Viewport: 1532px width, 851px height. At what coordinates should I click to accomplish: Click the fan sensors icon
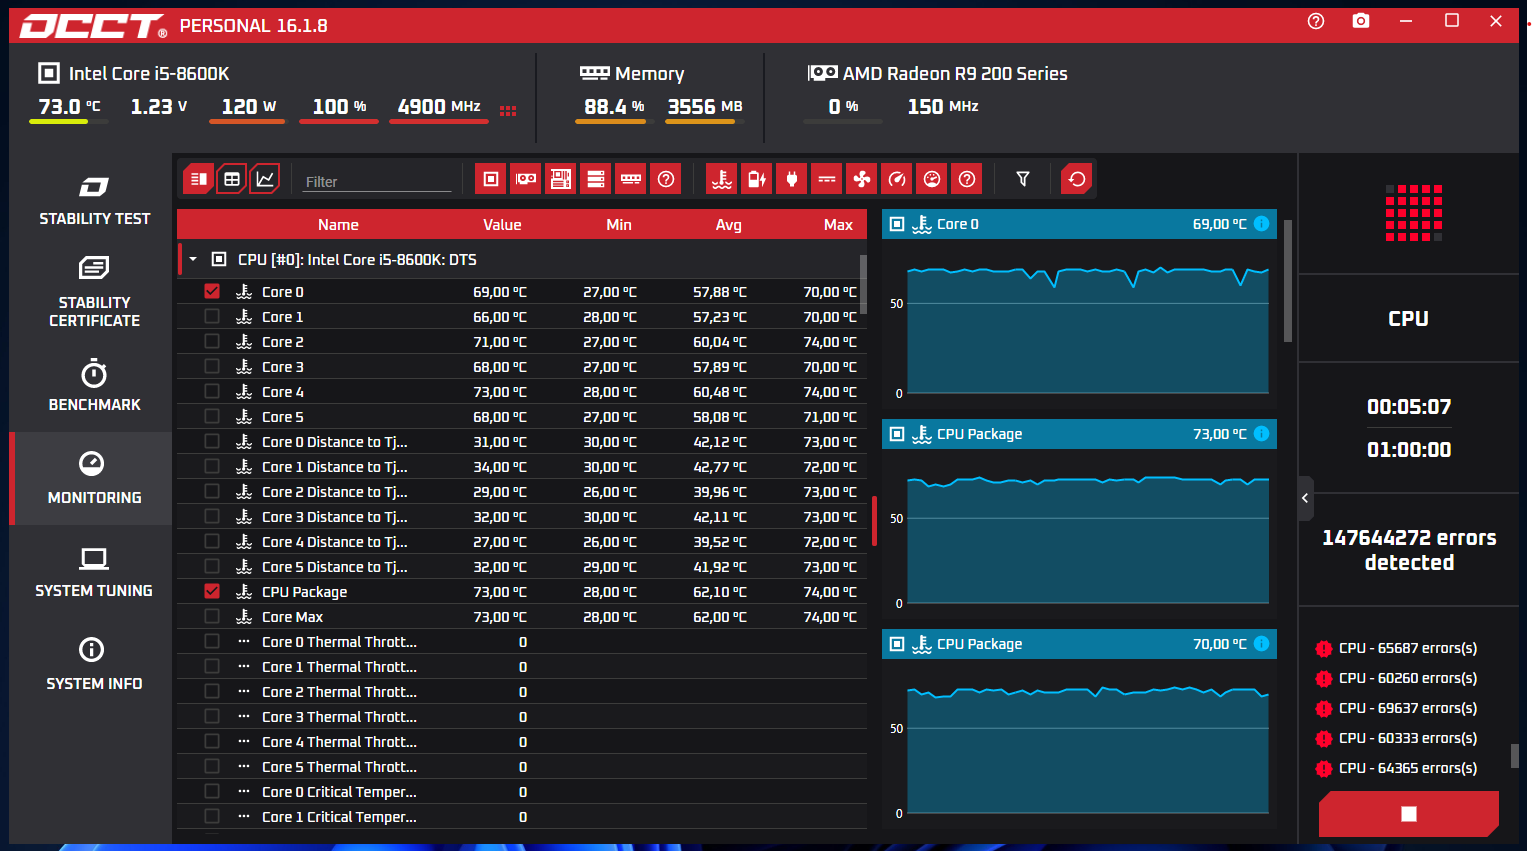point(861,178)
